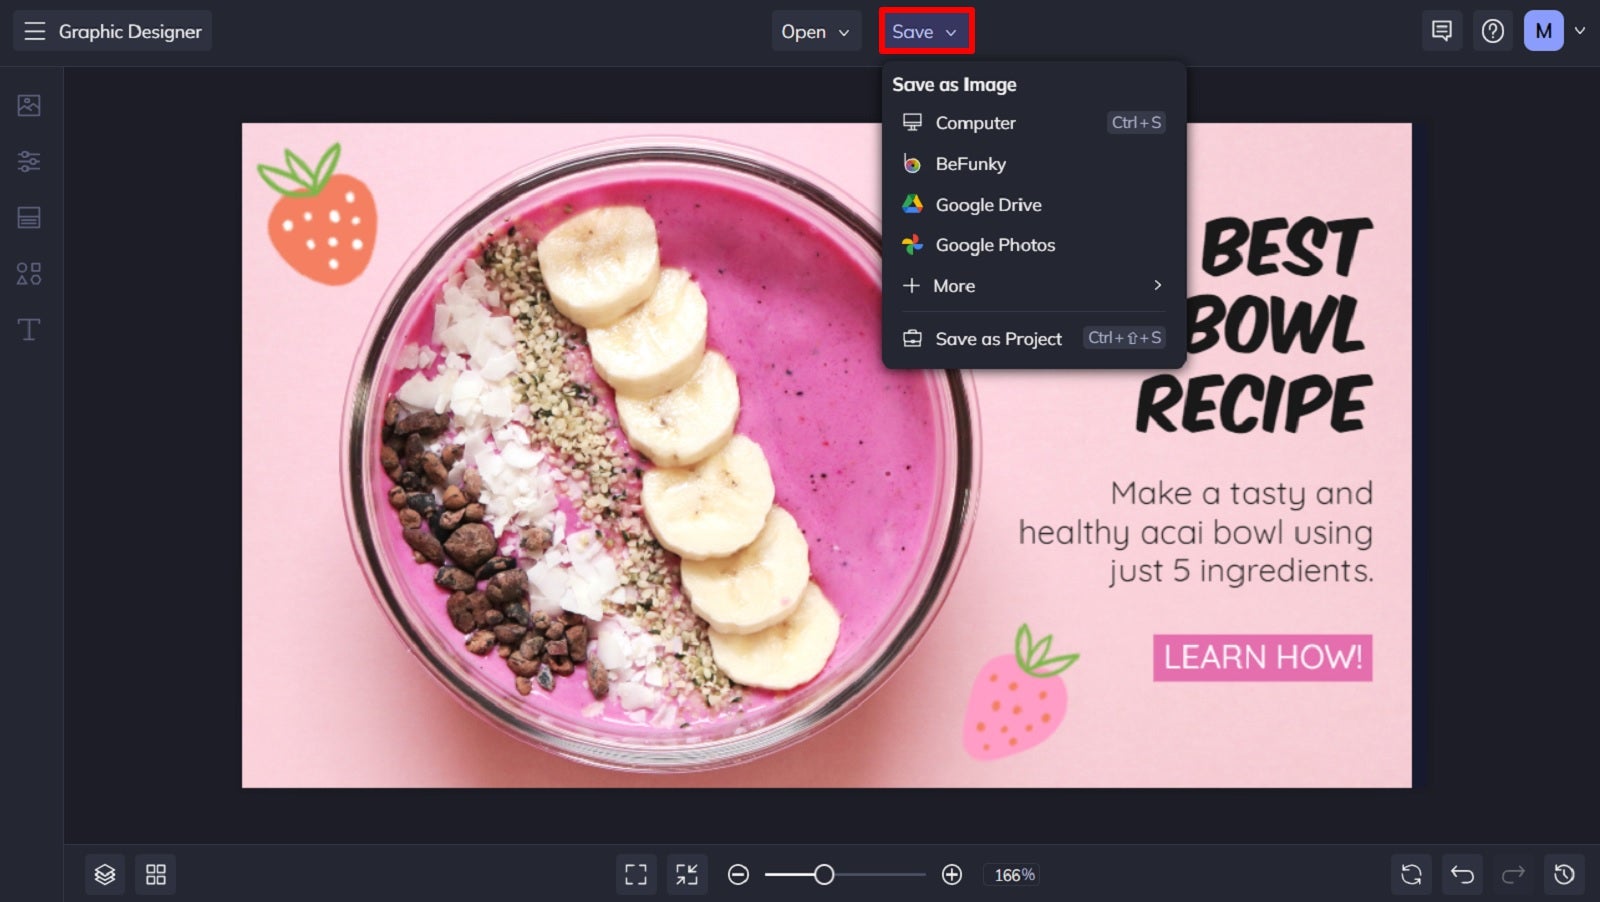
Task: Click fit-to-screen zoom icon
Action: point(636,873)
